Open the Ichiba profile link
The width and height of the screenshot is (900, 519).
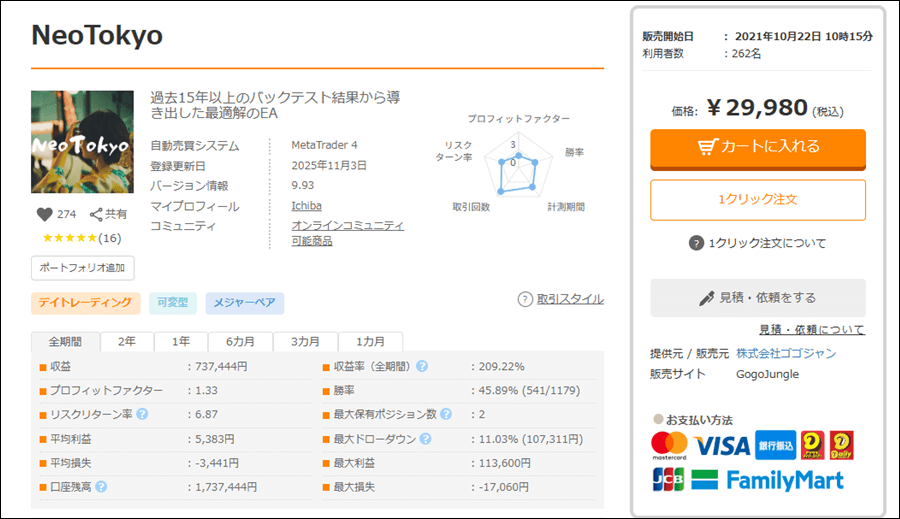[307, 206]
